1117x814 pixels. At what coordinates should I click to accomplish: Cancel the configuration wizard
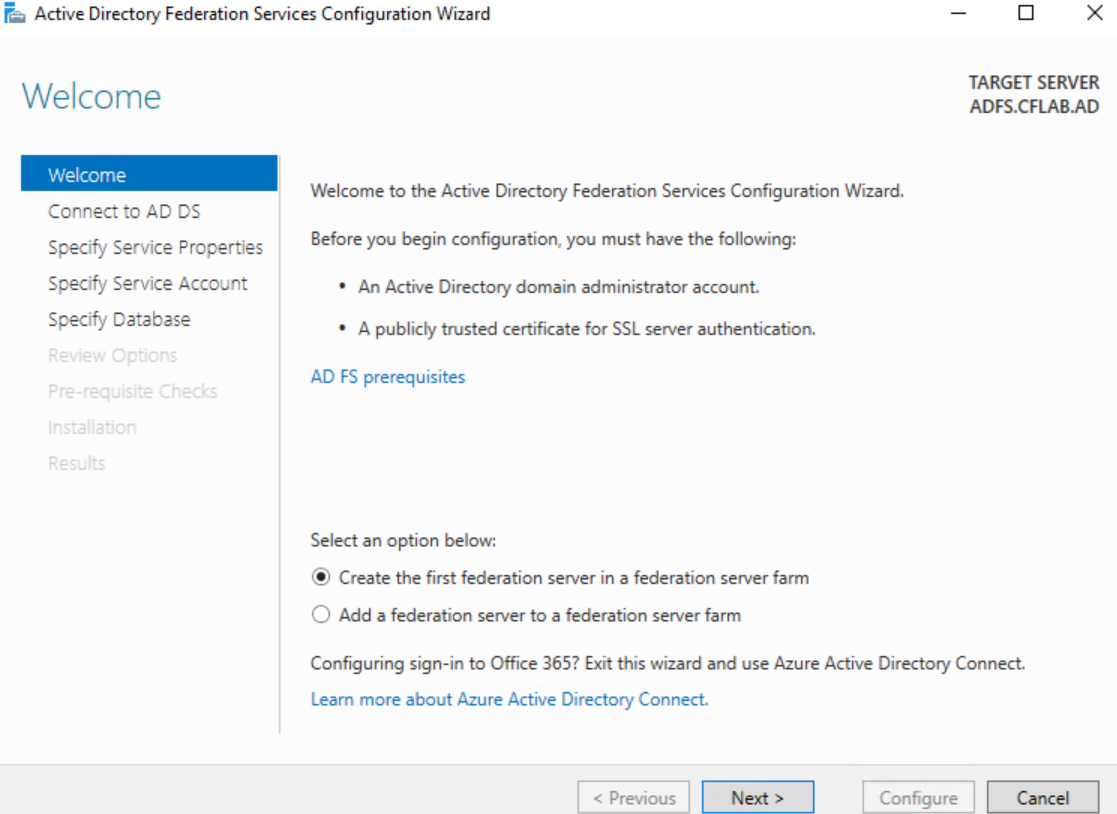1042,797
